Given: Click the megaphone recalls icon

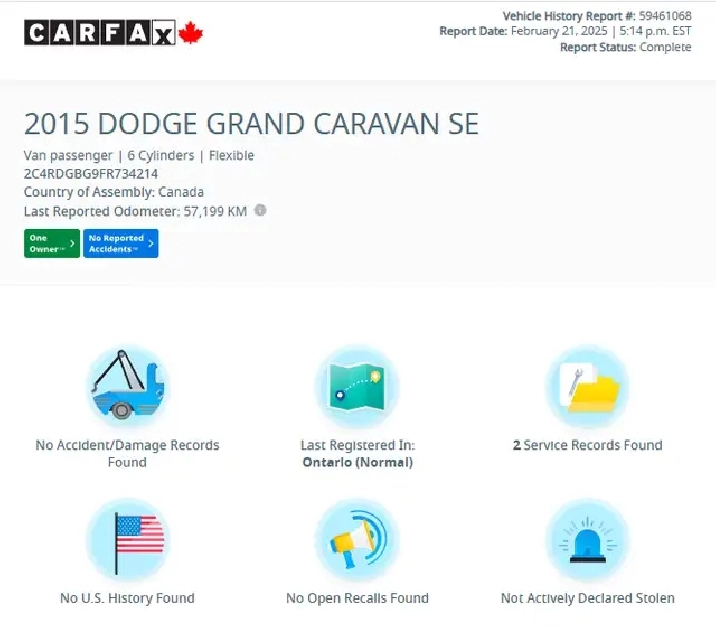Looking at the screenshot, I should click(x=357, y=540).
